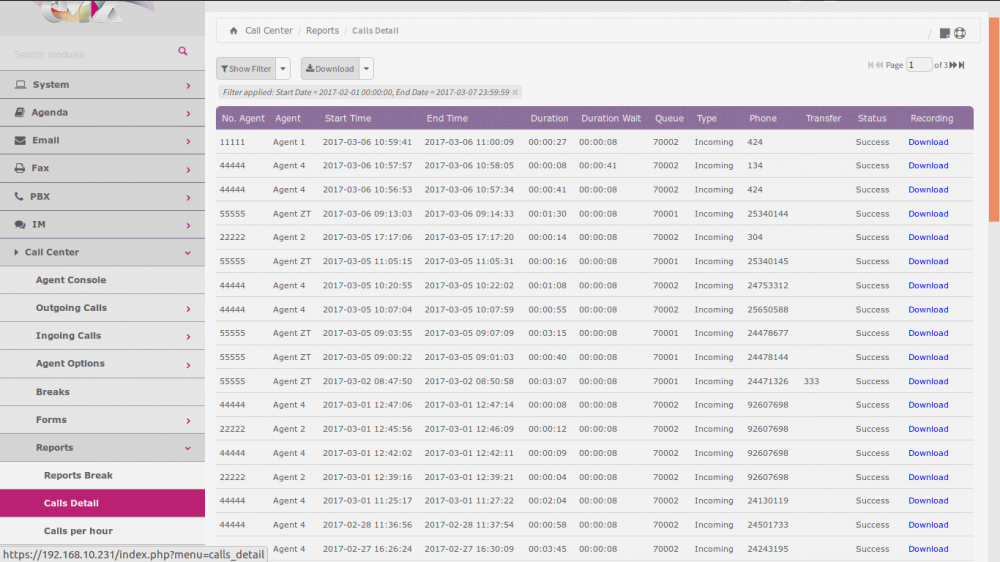1000x562 pixels.
Task: Click the Fax printer icon
Action: pyautogui.click(x=20, y=169)
